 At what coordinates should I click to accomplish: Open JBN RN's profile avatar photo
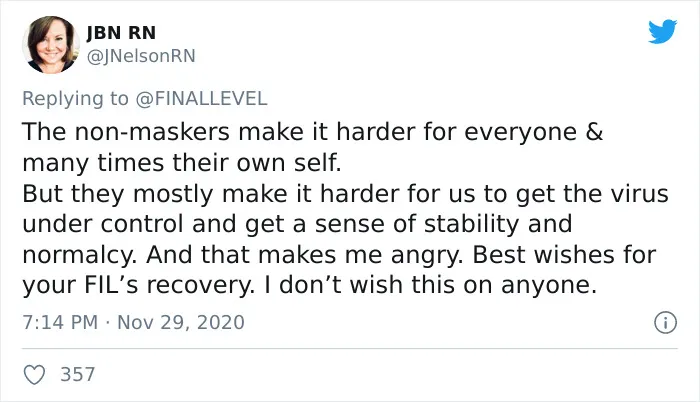pos(51,45)
